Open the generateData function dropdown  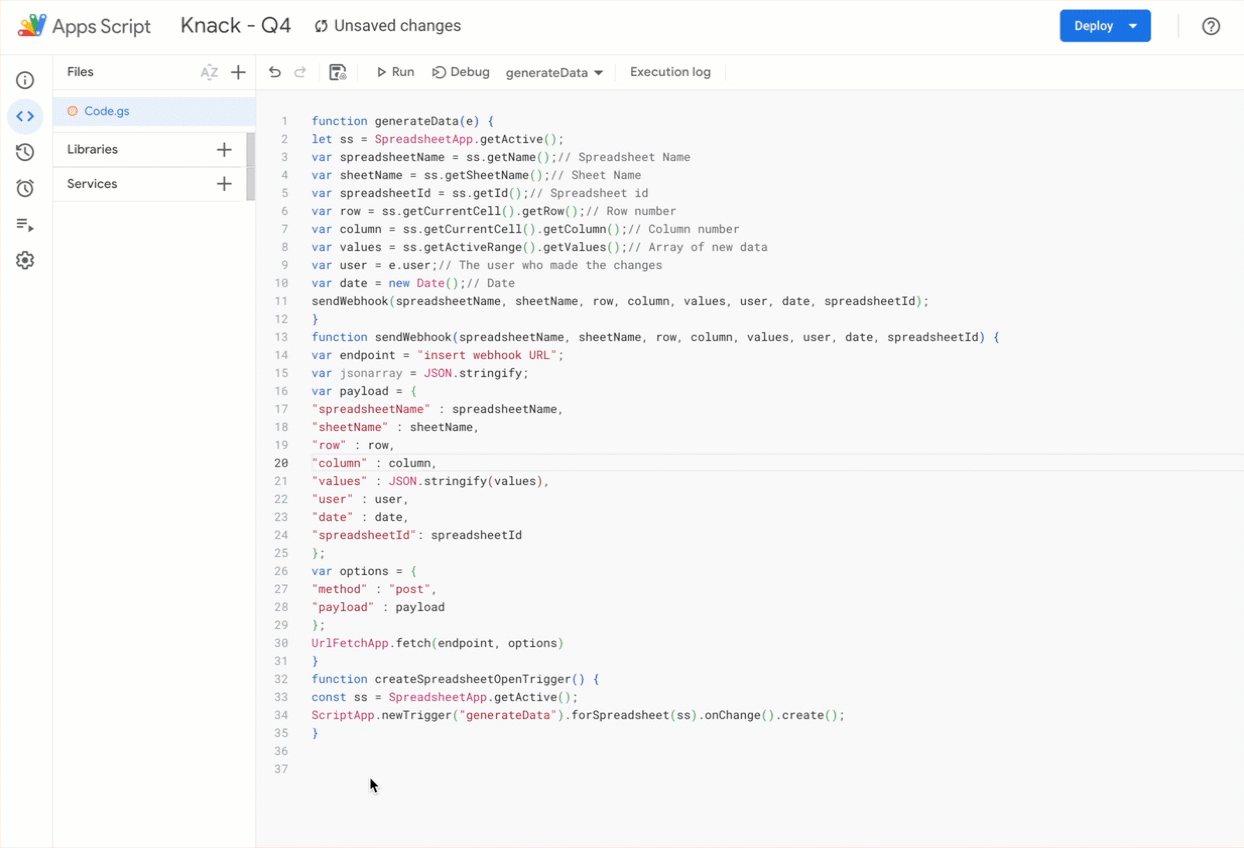(x=554, y=71)
